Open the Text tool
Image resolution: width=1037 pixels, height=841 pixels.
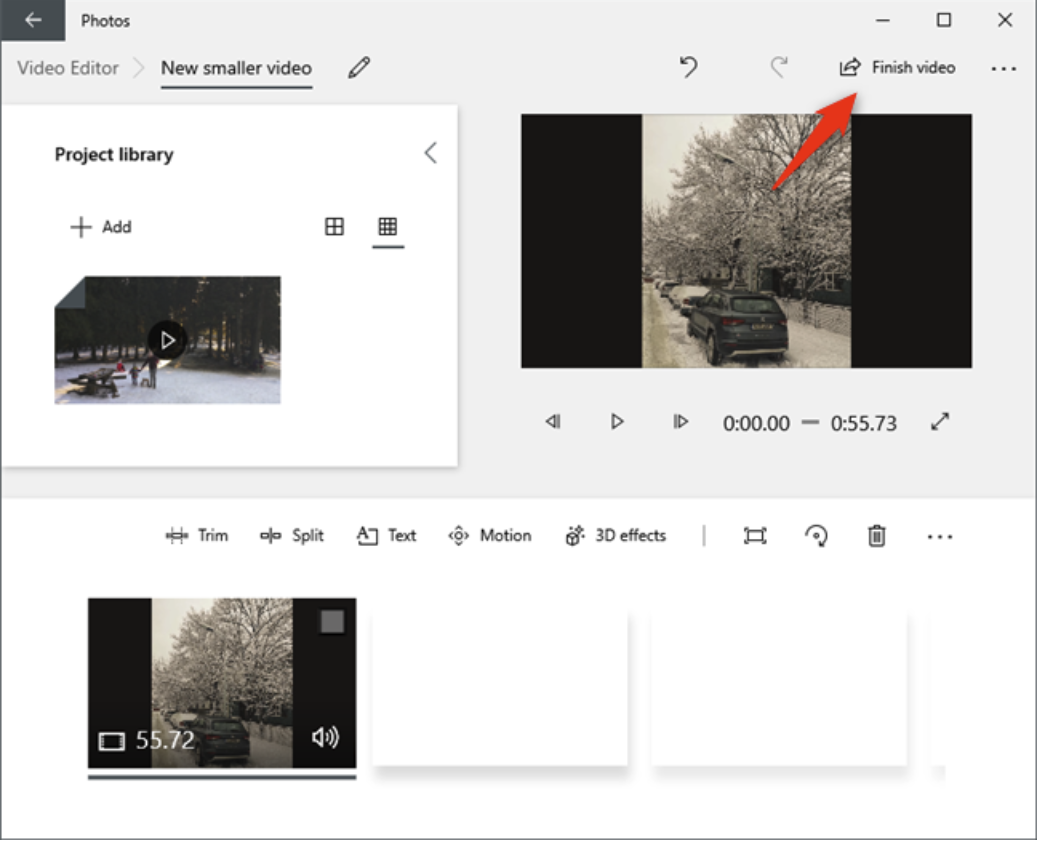(x=386, y=535)
